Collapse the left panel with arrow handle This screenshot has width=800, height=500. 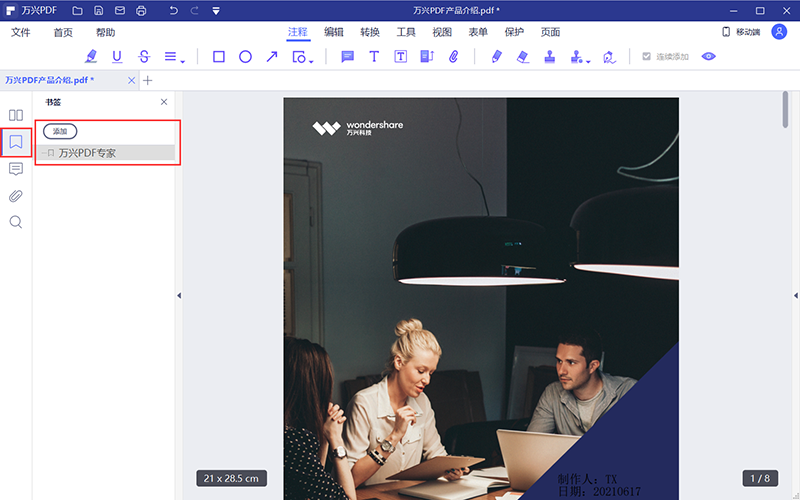178,295
